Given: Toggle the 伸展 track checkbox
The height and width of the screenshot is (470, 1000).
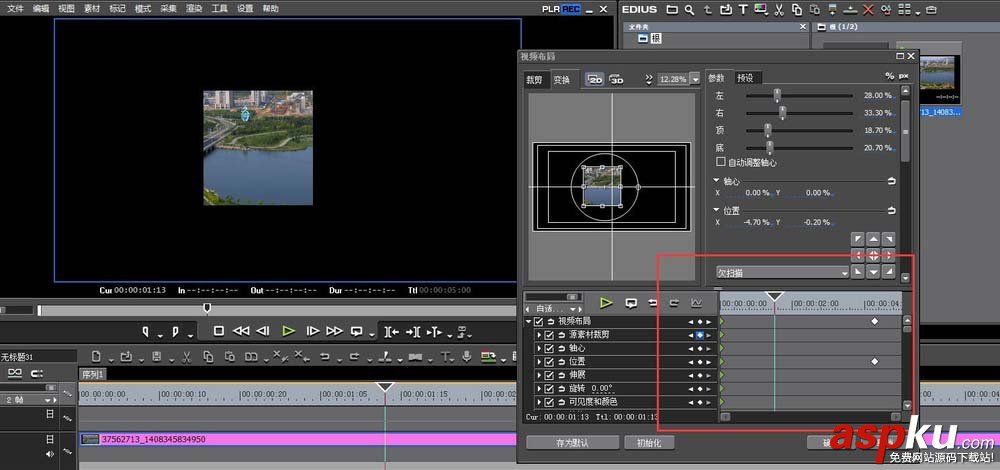Looking at the screenshot, I should 549,375.
